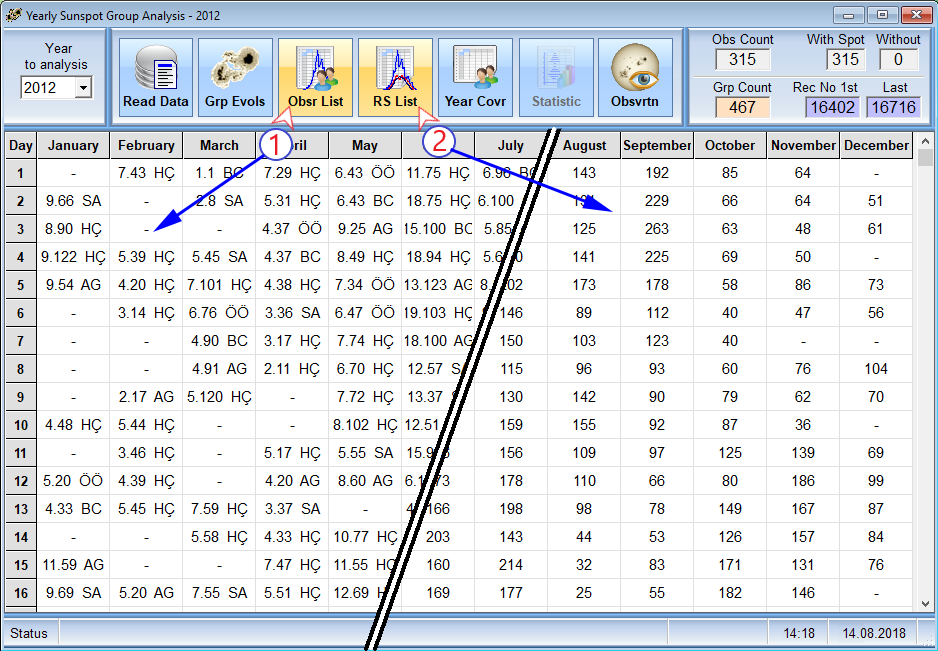Click May cell '9.25 AG'
The height and width of the screenshot is (651, 938).
point(365,229)
